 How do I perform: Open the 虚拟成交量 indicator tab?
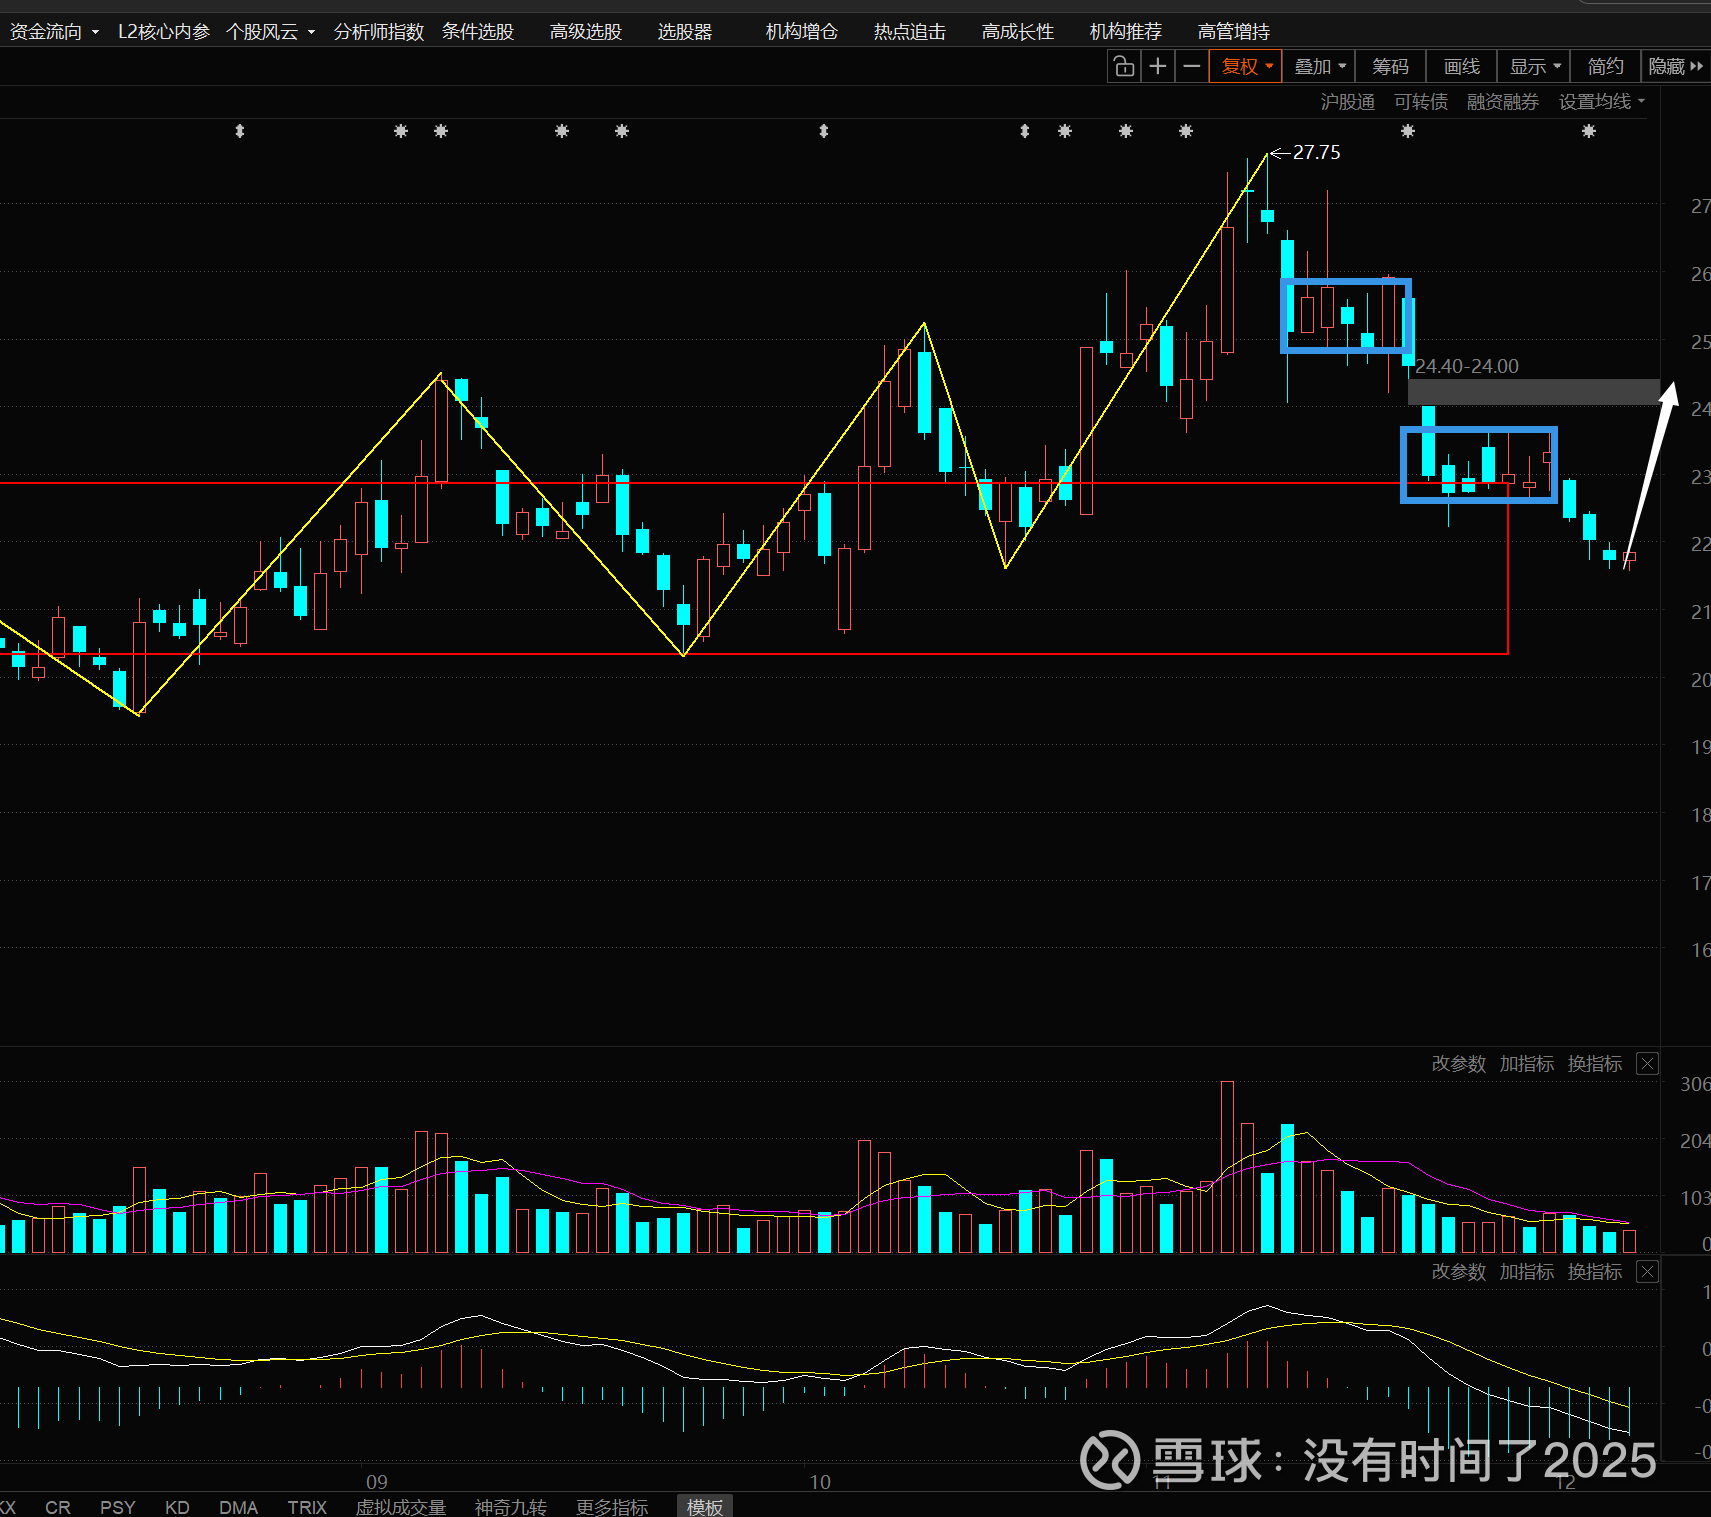401,1507
